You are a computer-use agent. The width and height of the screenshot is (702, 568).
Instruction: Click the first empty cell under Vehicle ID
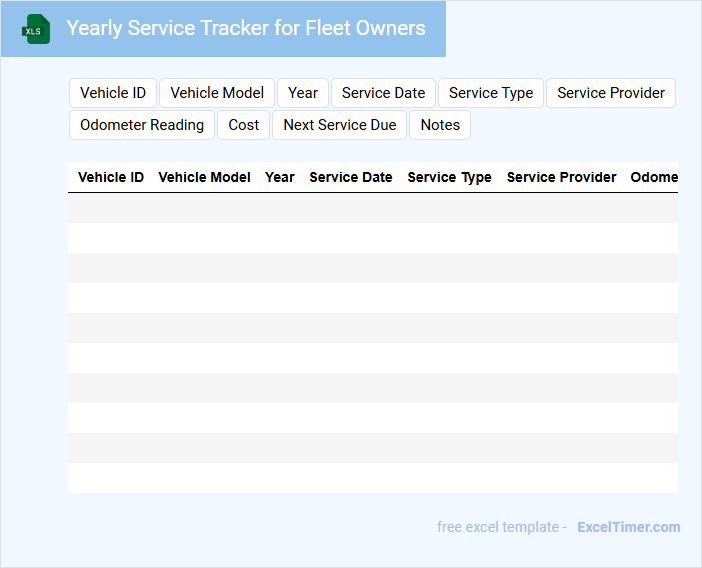point(111,208)
